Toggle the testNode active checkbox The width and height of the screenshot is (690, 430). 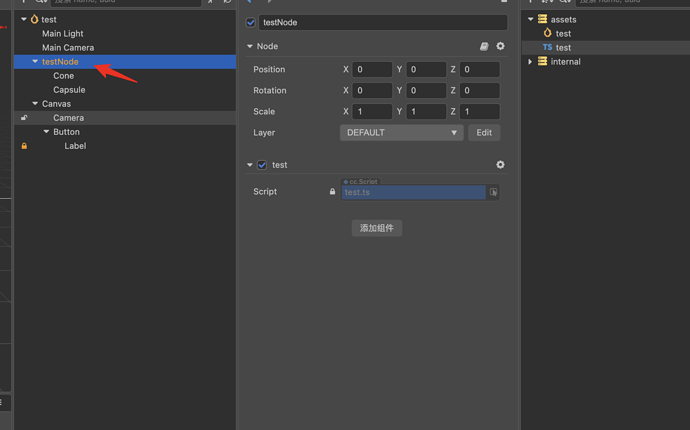click(x=250, y=22)
